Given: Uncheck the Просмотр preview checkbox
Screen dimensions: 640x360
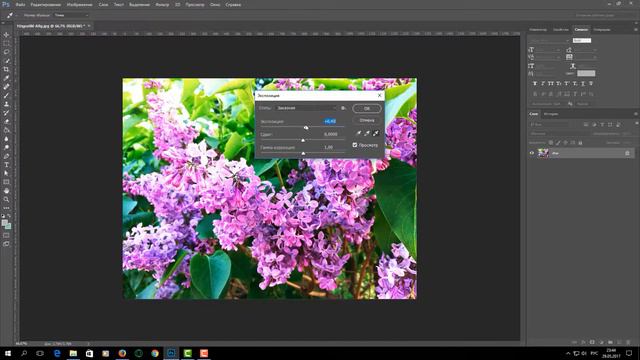Looking at the screenshot, I should (355, 145).
